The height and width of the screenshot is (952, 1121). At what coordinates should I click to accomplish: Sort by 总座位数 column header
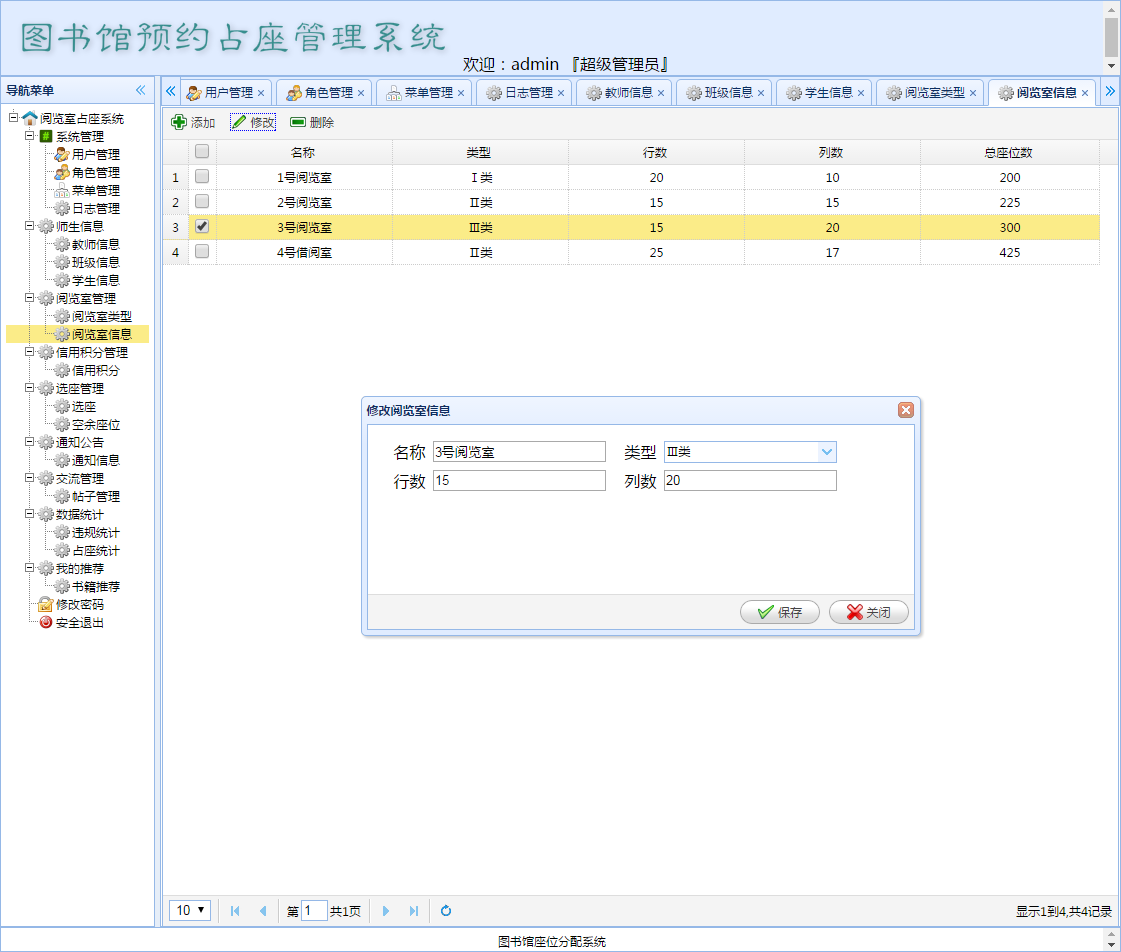(x=1009, y=152)
